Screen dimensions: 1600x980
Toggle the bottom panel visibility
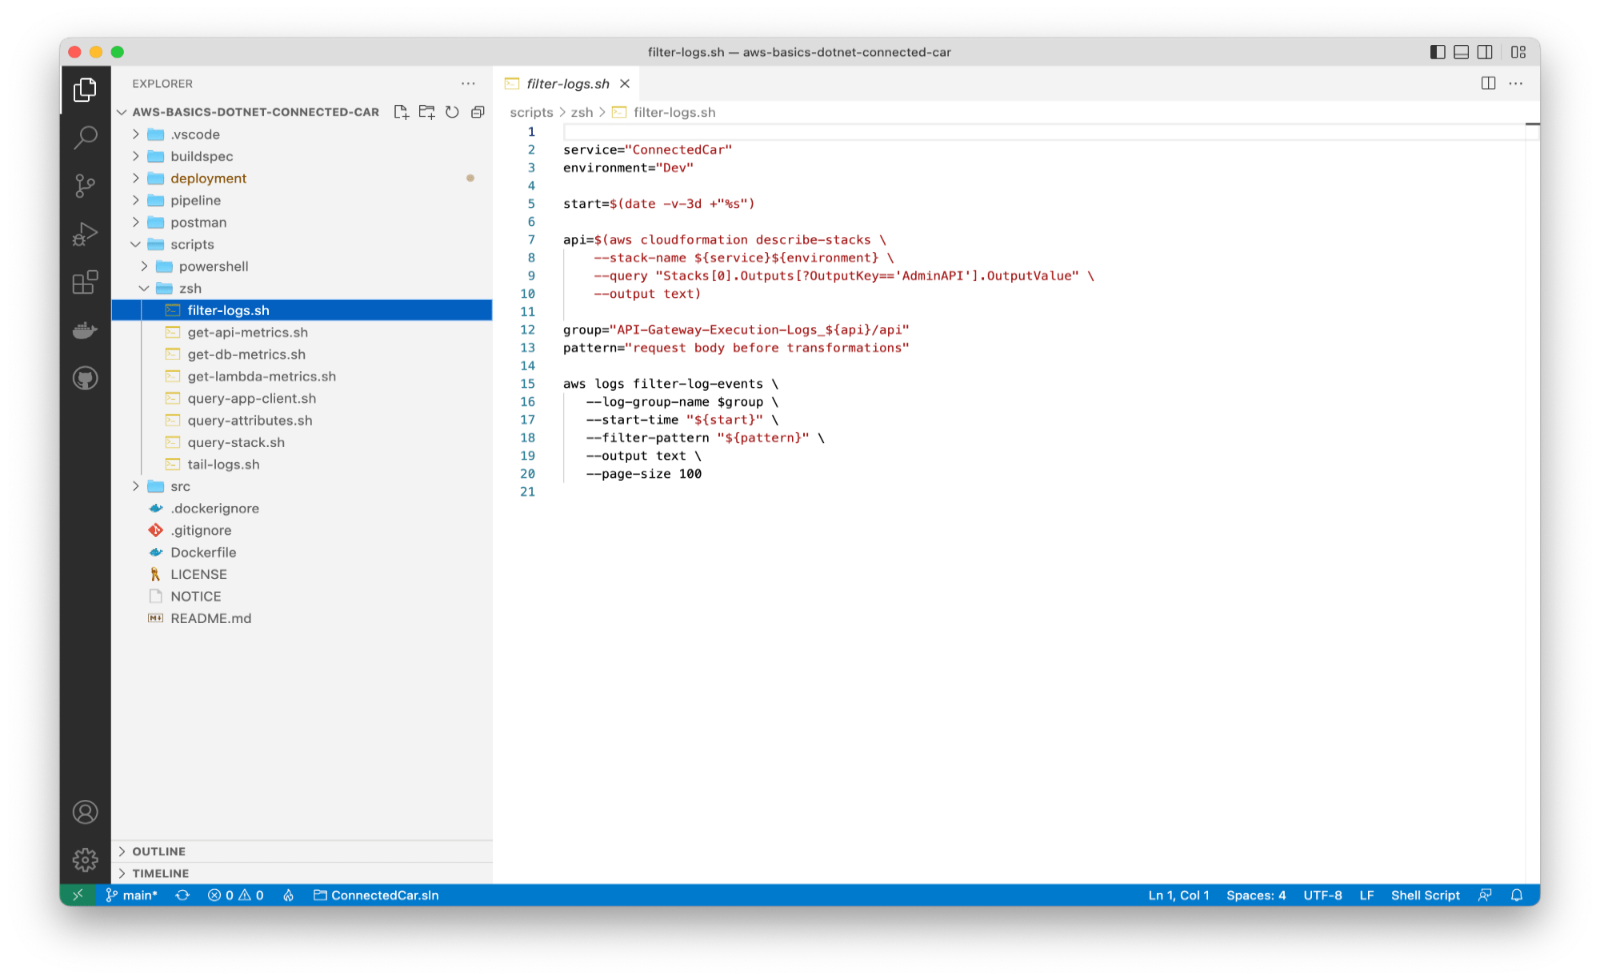click(1461, 52)
